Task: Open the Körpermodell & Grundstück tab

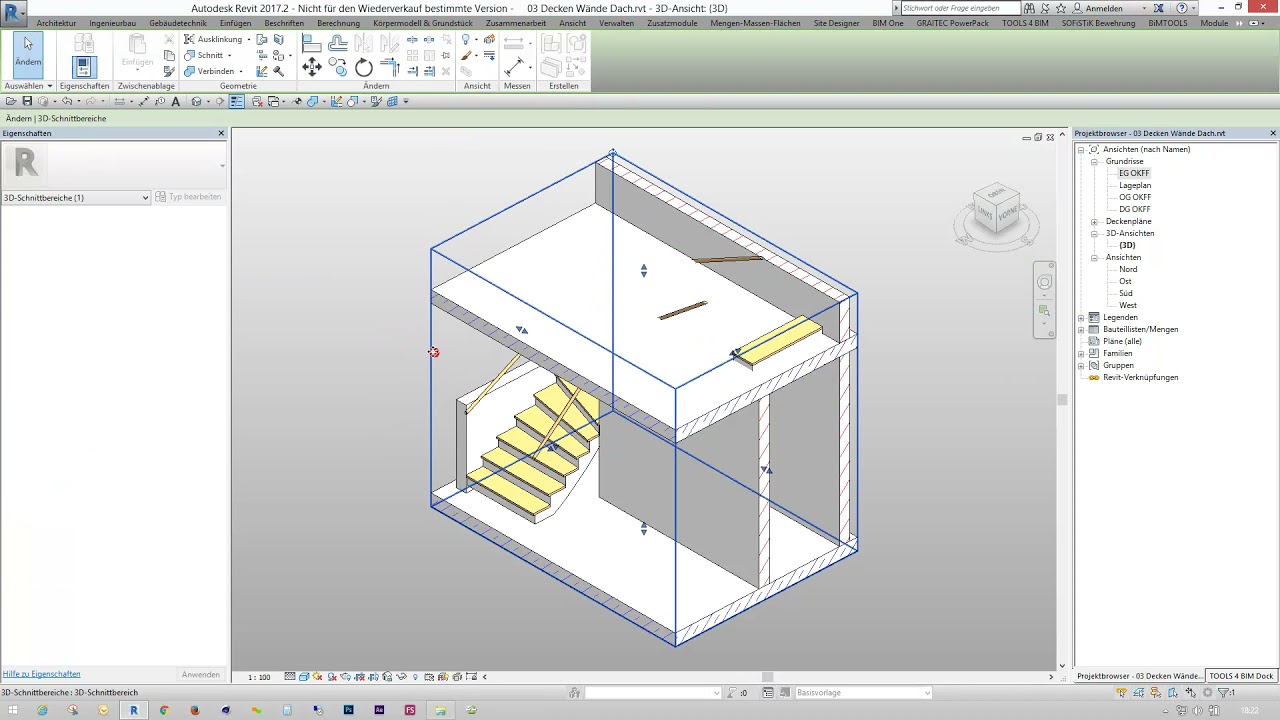Action: point(422,23)
